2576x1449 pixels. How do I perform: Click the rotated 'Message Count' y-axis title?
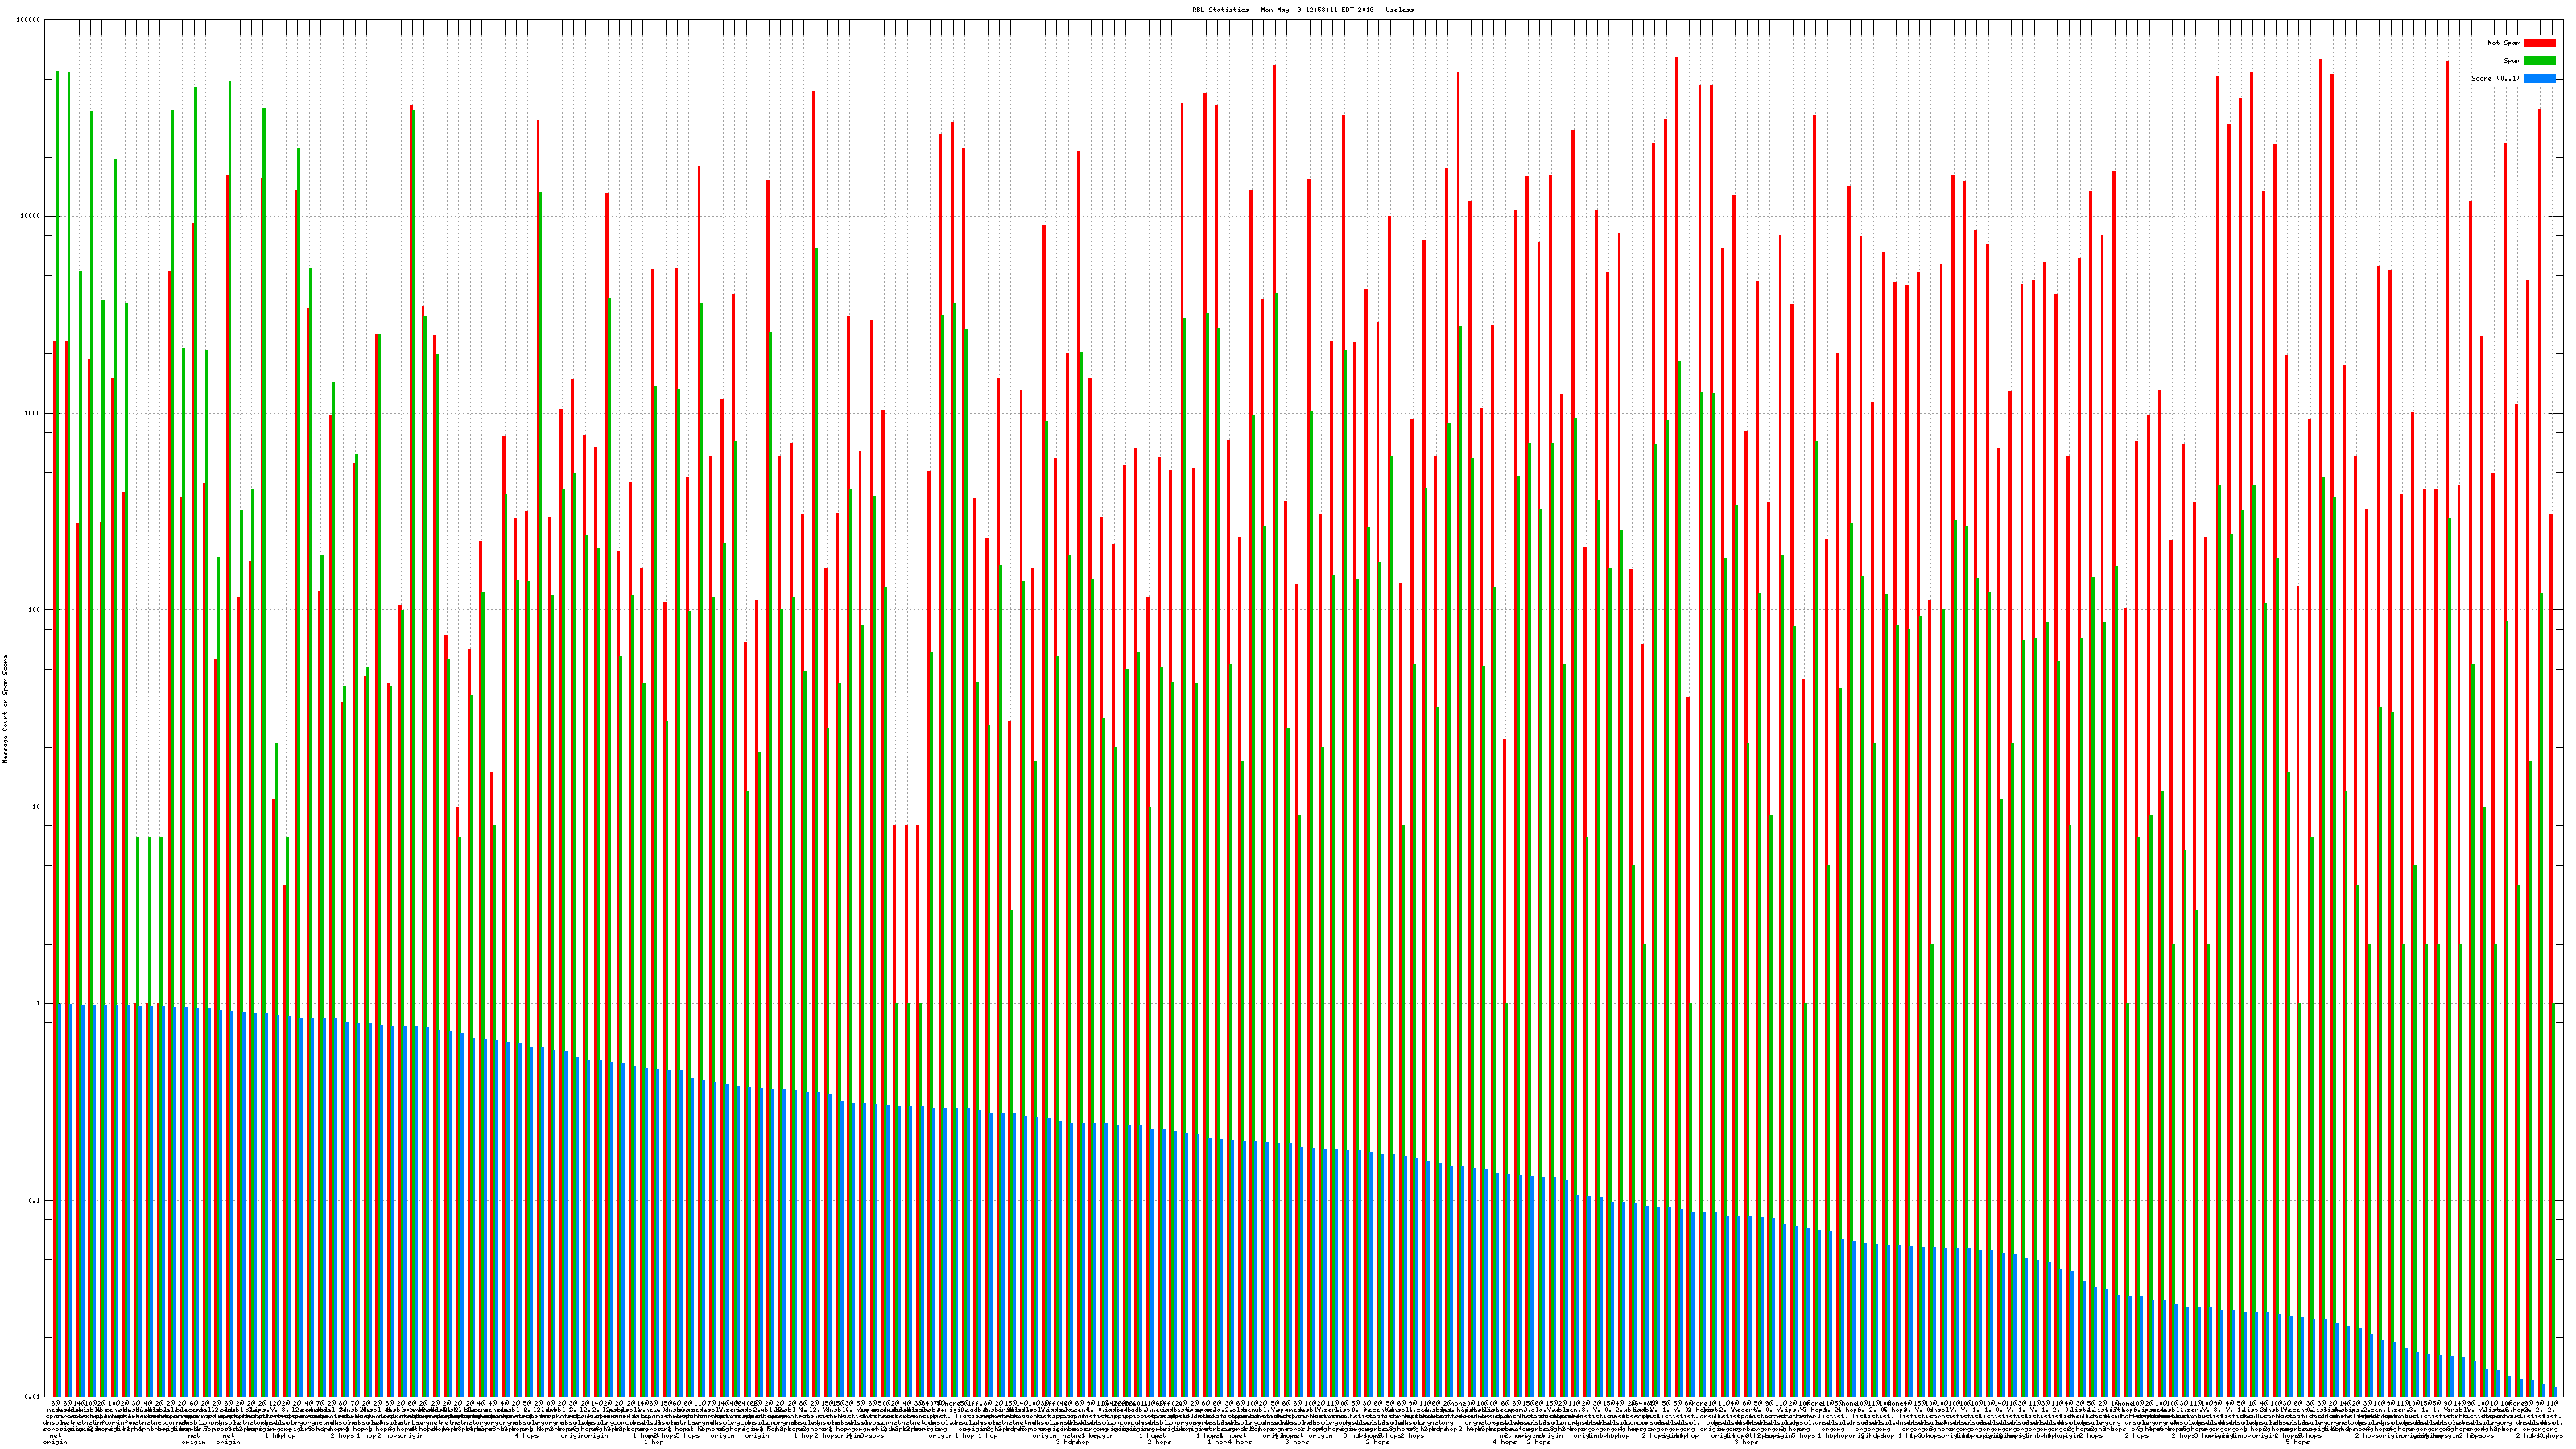tap(5, 709)
